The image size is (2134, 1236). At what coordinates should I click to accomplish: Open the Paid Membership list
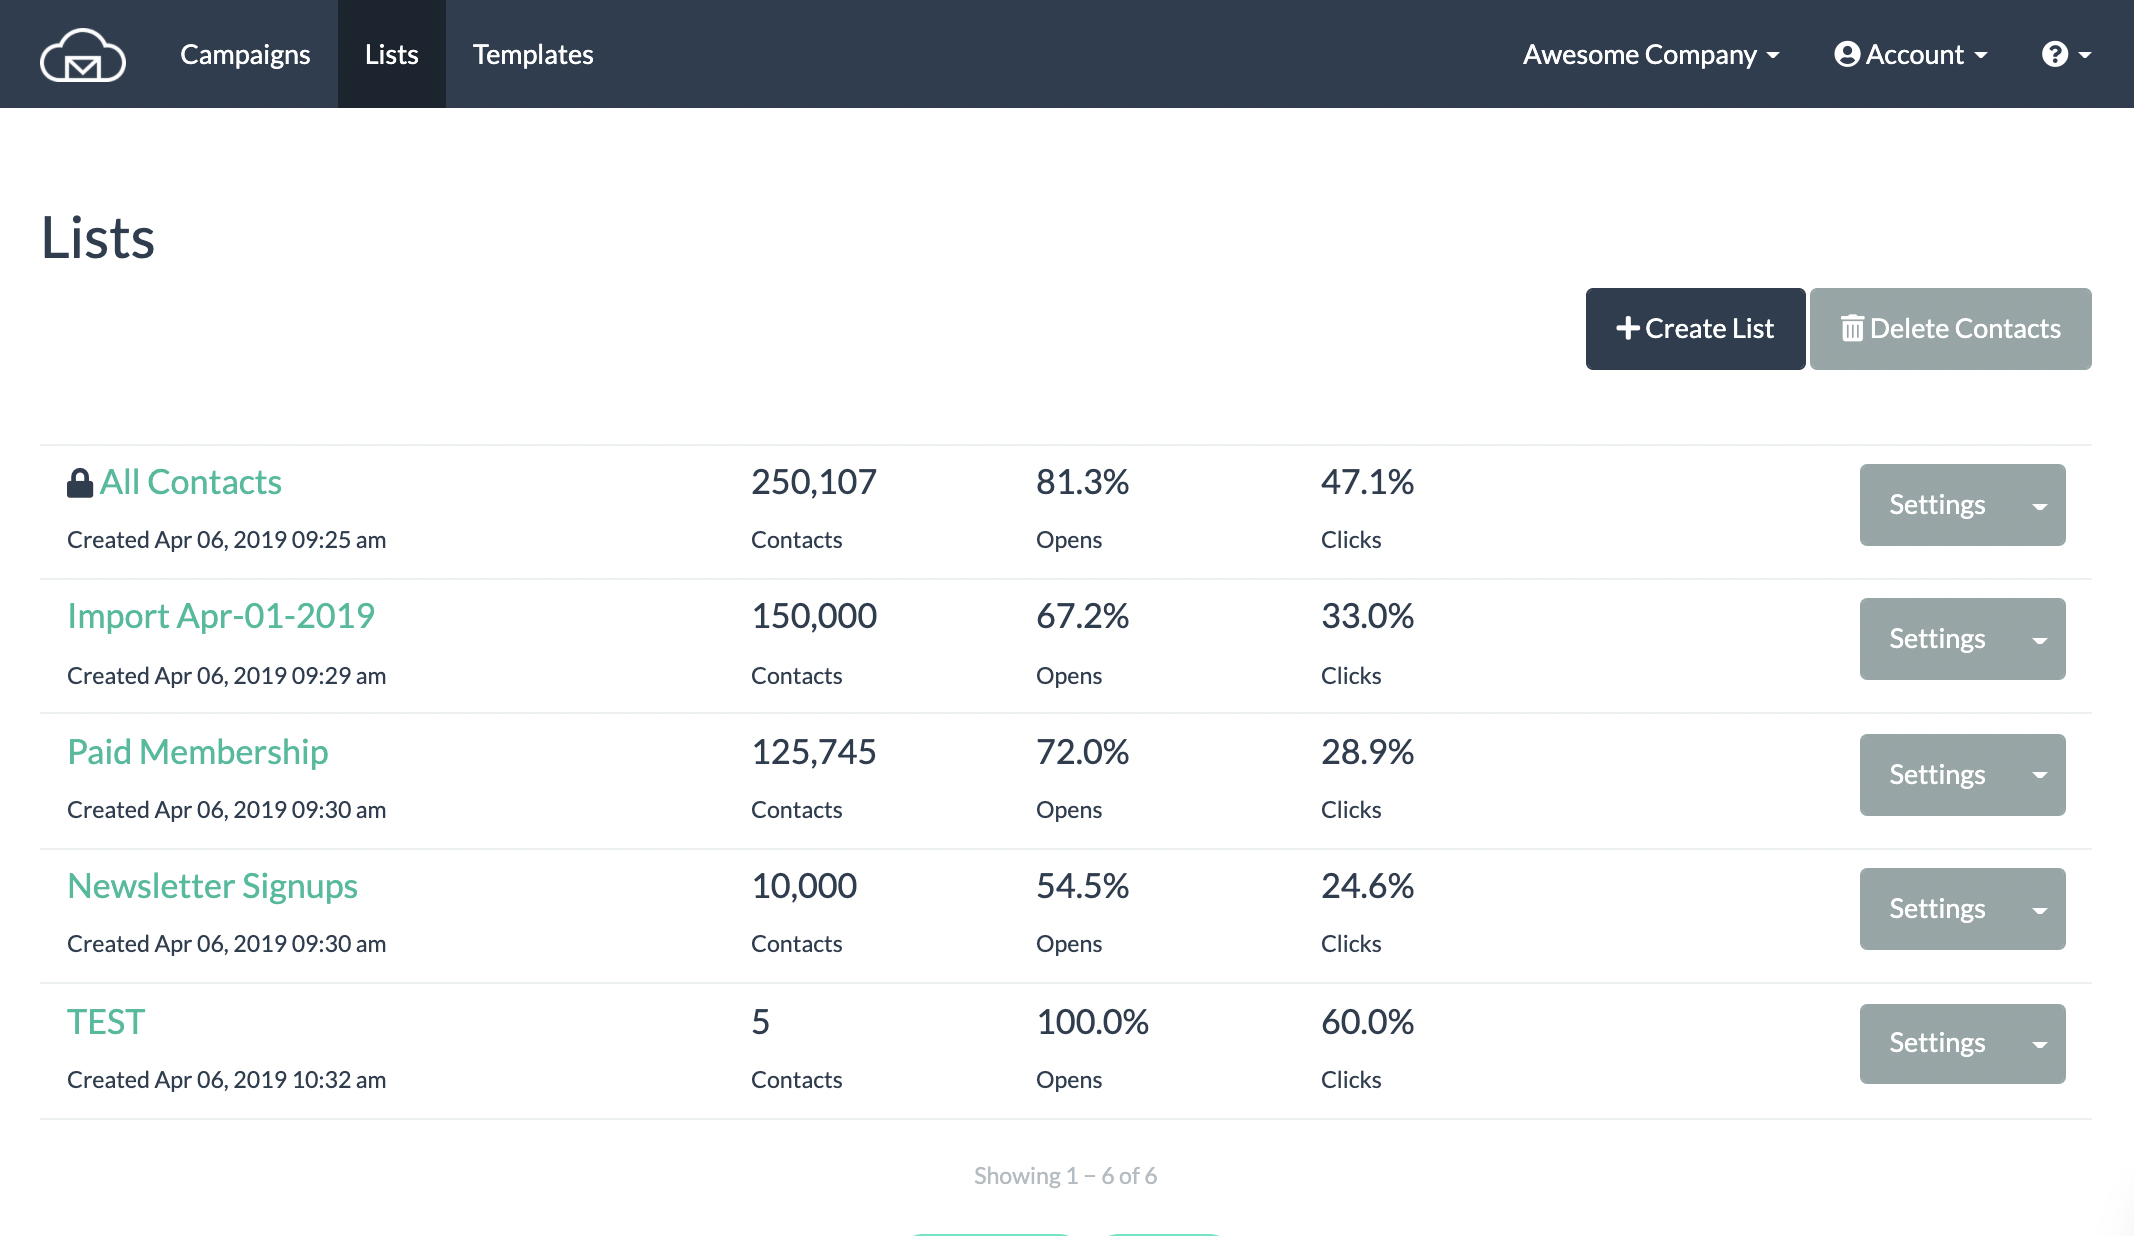pos(197,751)
